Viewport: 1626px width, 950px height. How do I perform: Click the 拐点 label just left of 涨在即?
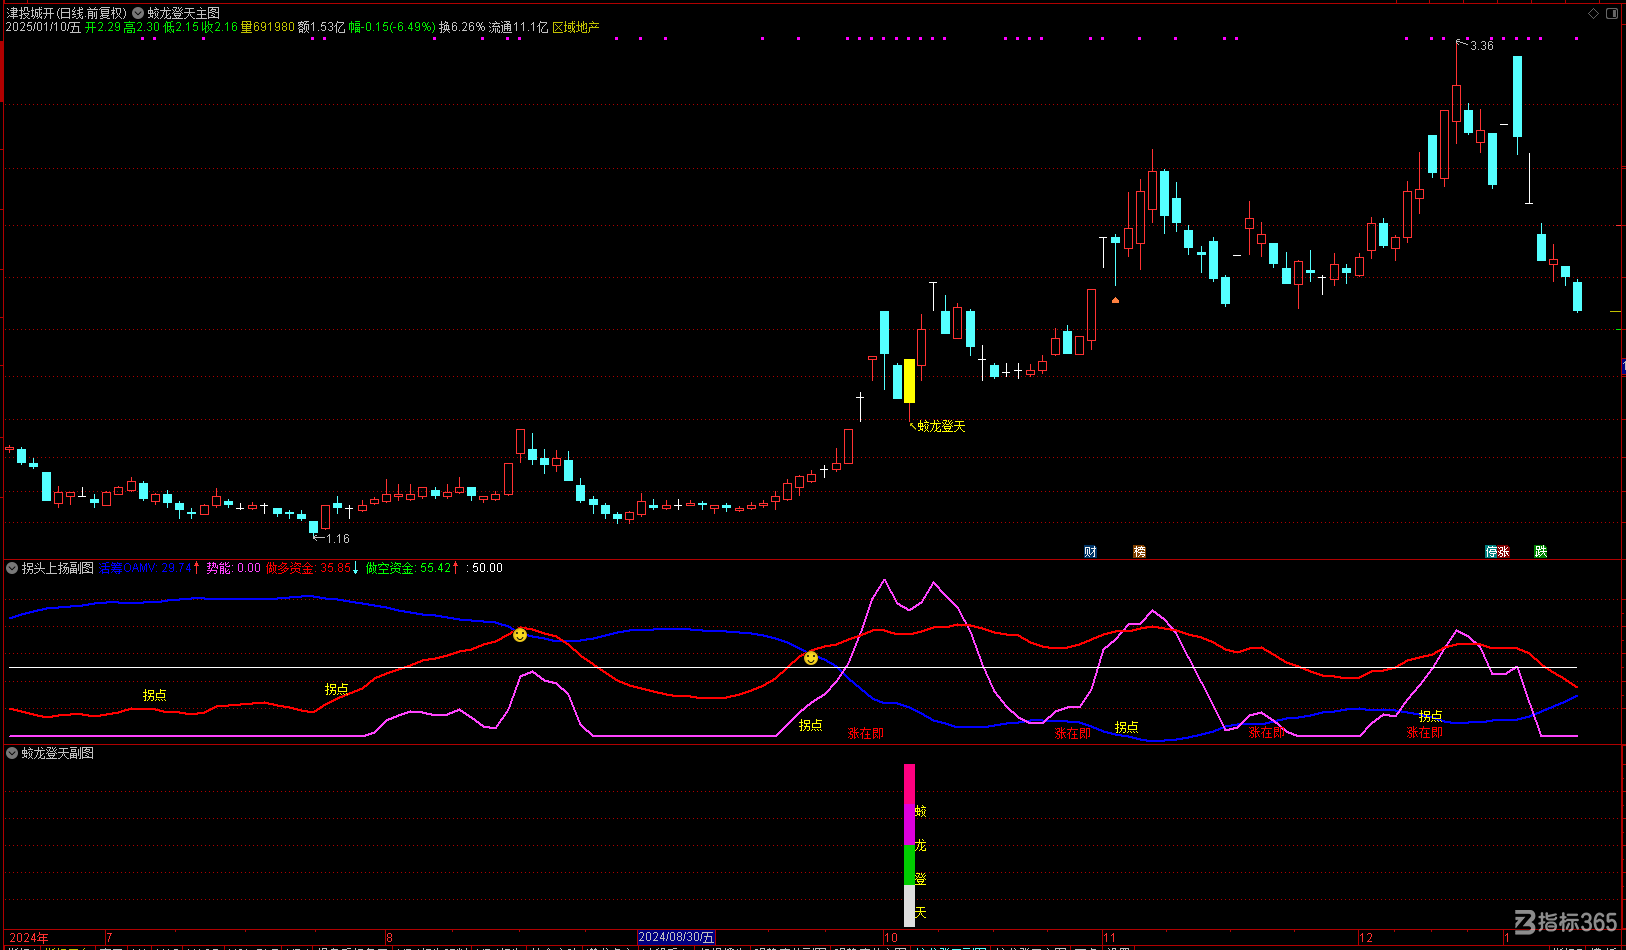(810, 725)
